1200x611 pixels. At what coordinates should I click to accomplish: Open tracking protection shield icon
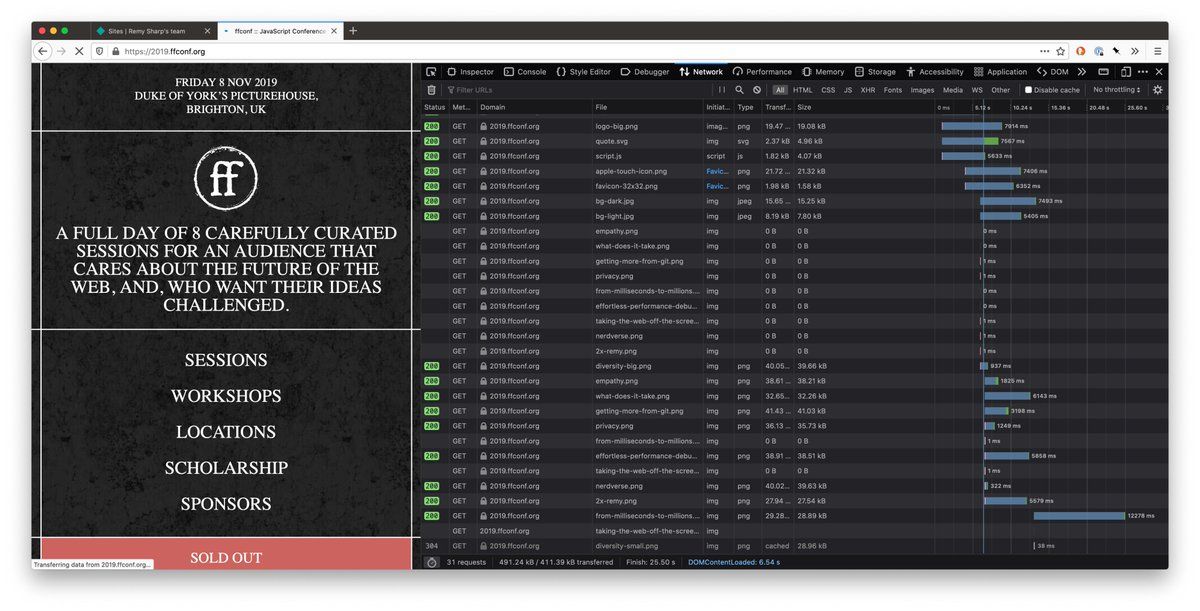[x=99, y=51]
